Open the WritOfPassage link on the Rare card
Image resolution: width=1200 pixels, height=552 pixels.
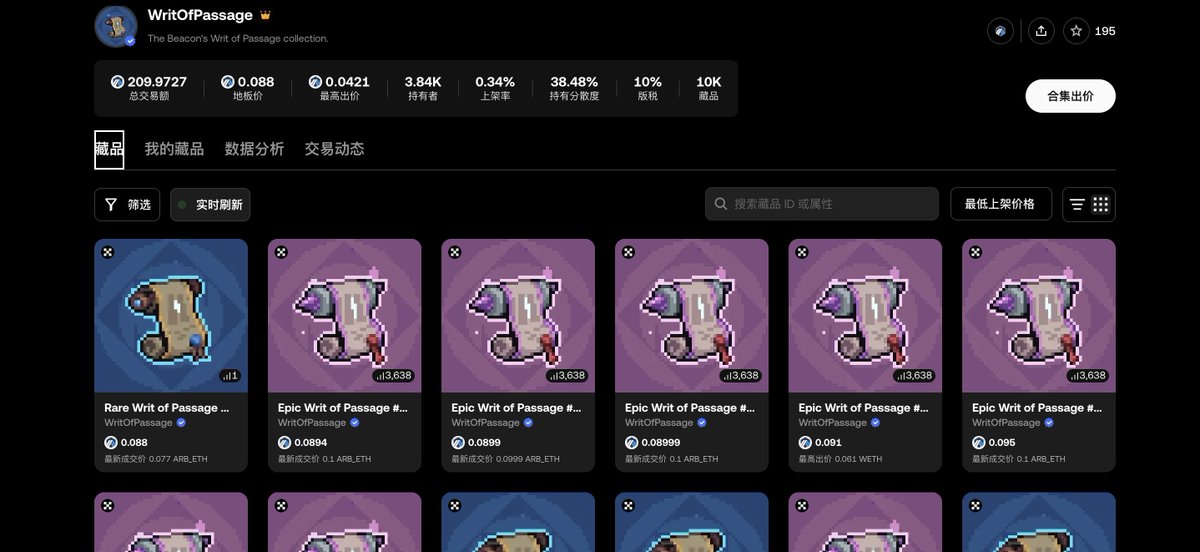click(x=138, y=423)
